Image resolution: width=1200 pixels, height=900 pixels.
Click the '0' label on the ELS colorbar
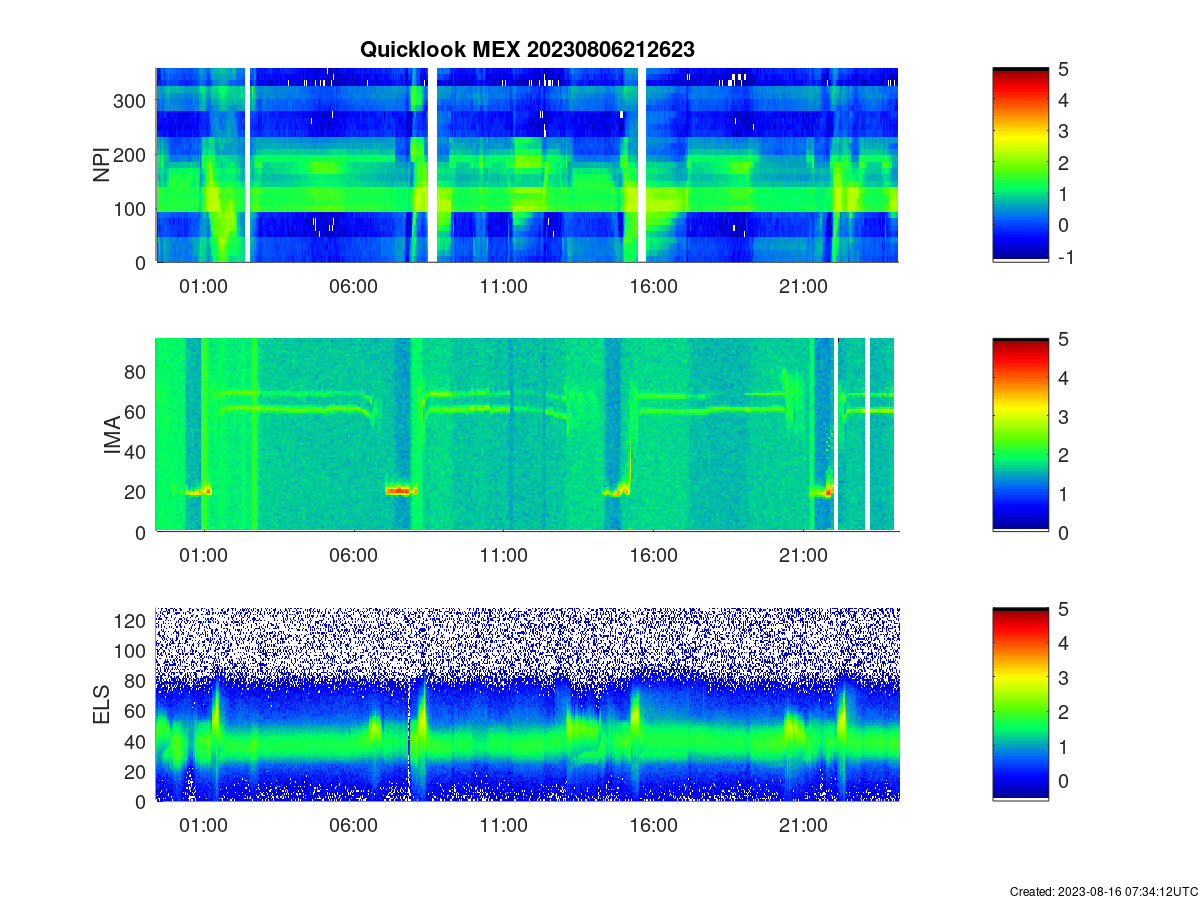[1065, 780]
